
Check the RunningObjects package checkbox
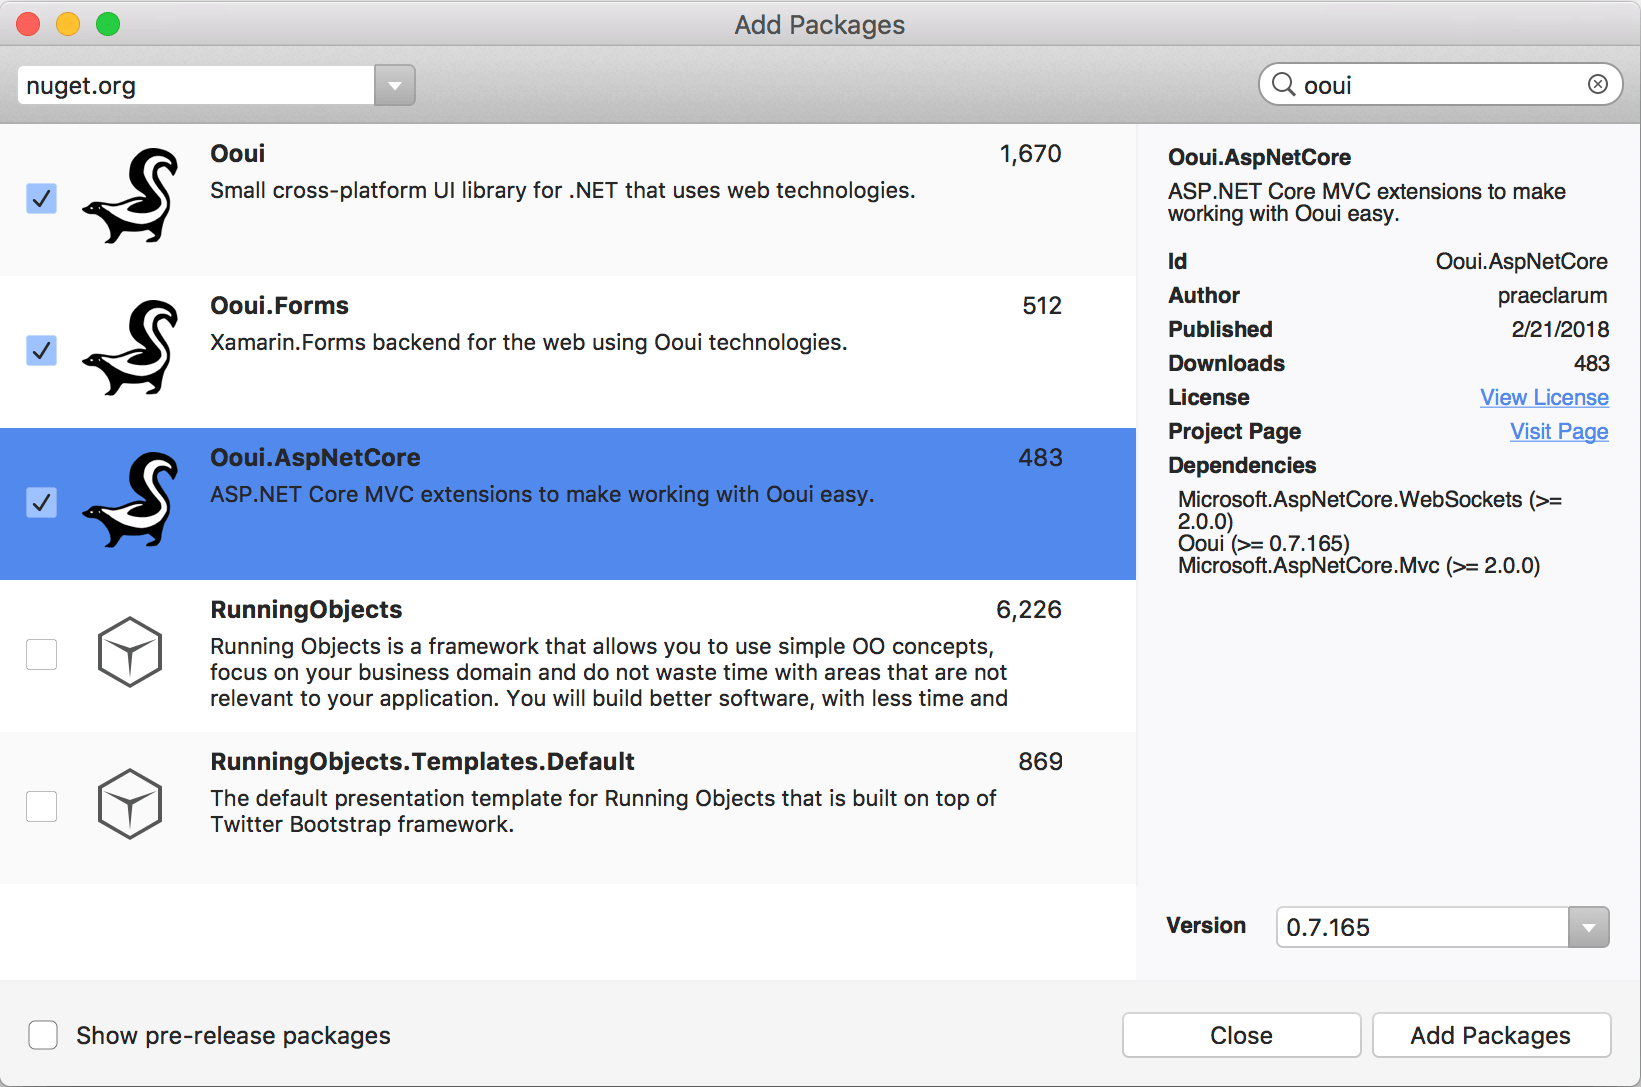[41, 654]
